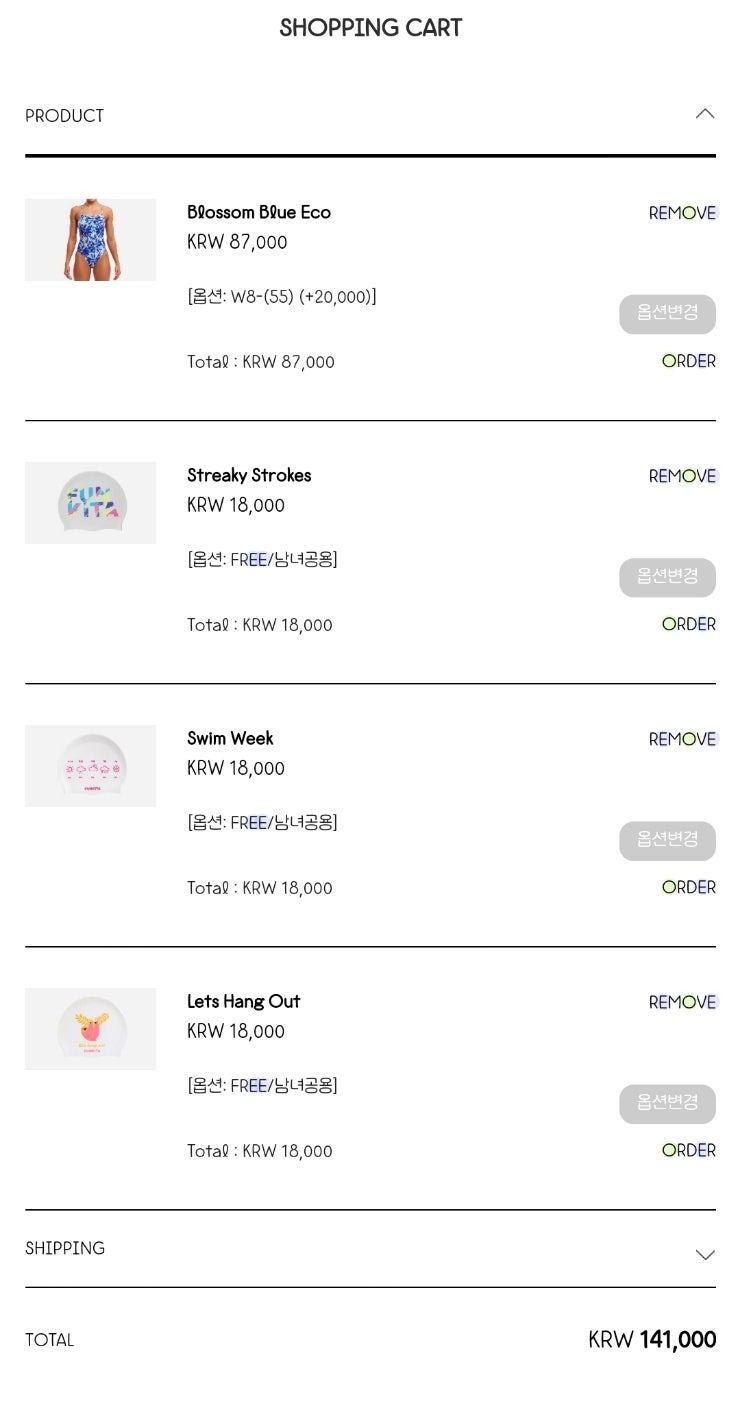Change options for Swim Week
Screen dimensions: 740x1401
pyautogui.click(x=667, y=840)
